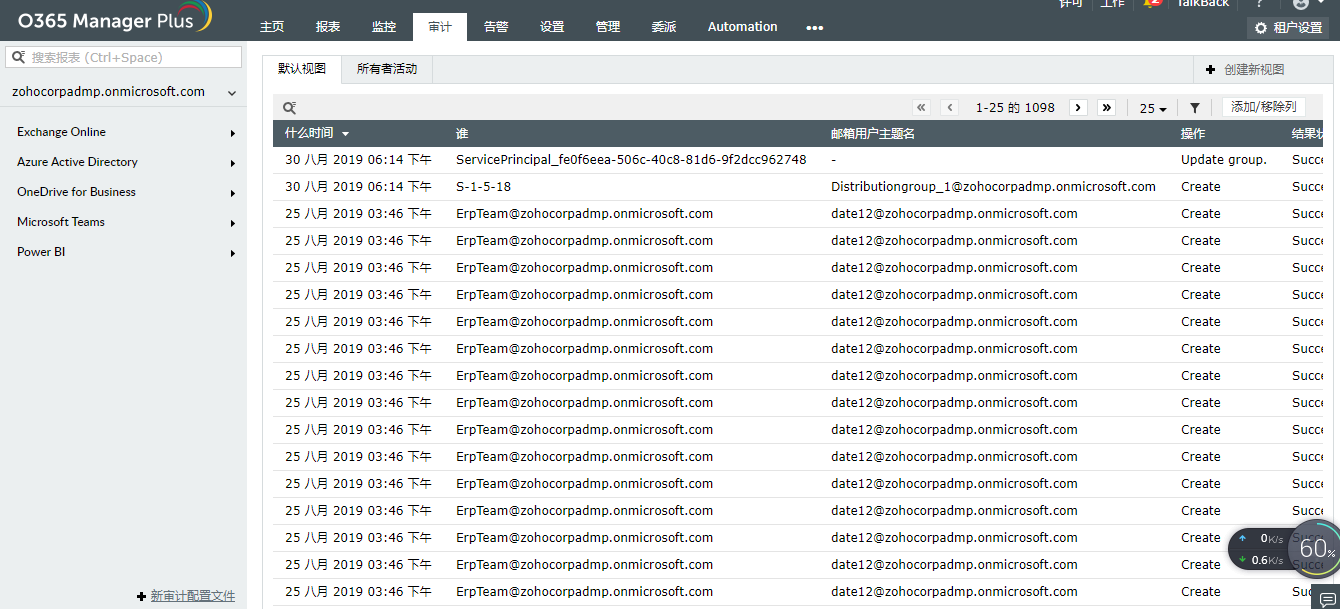
Task: Click the three-dots more menu in navigation
Action: pos(814,28)
